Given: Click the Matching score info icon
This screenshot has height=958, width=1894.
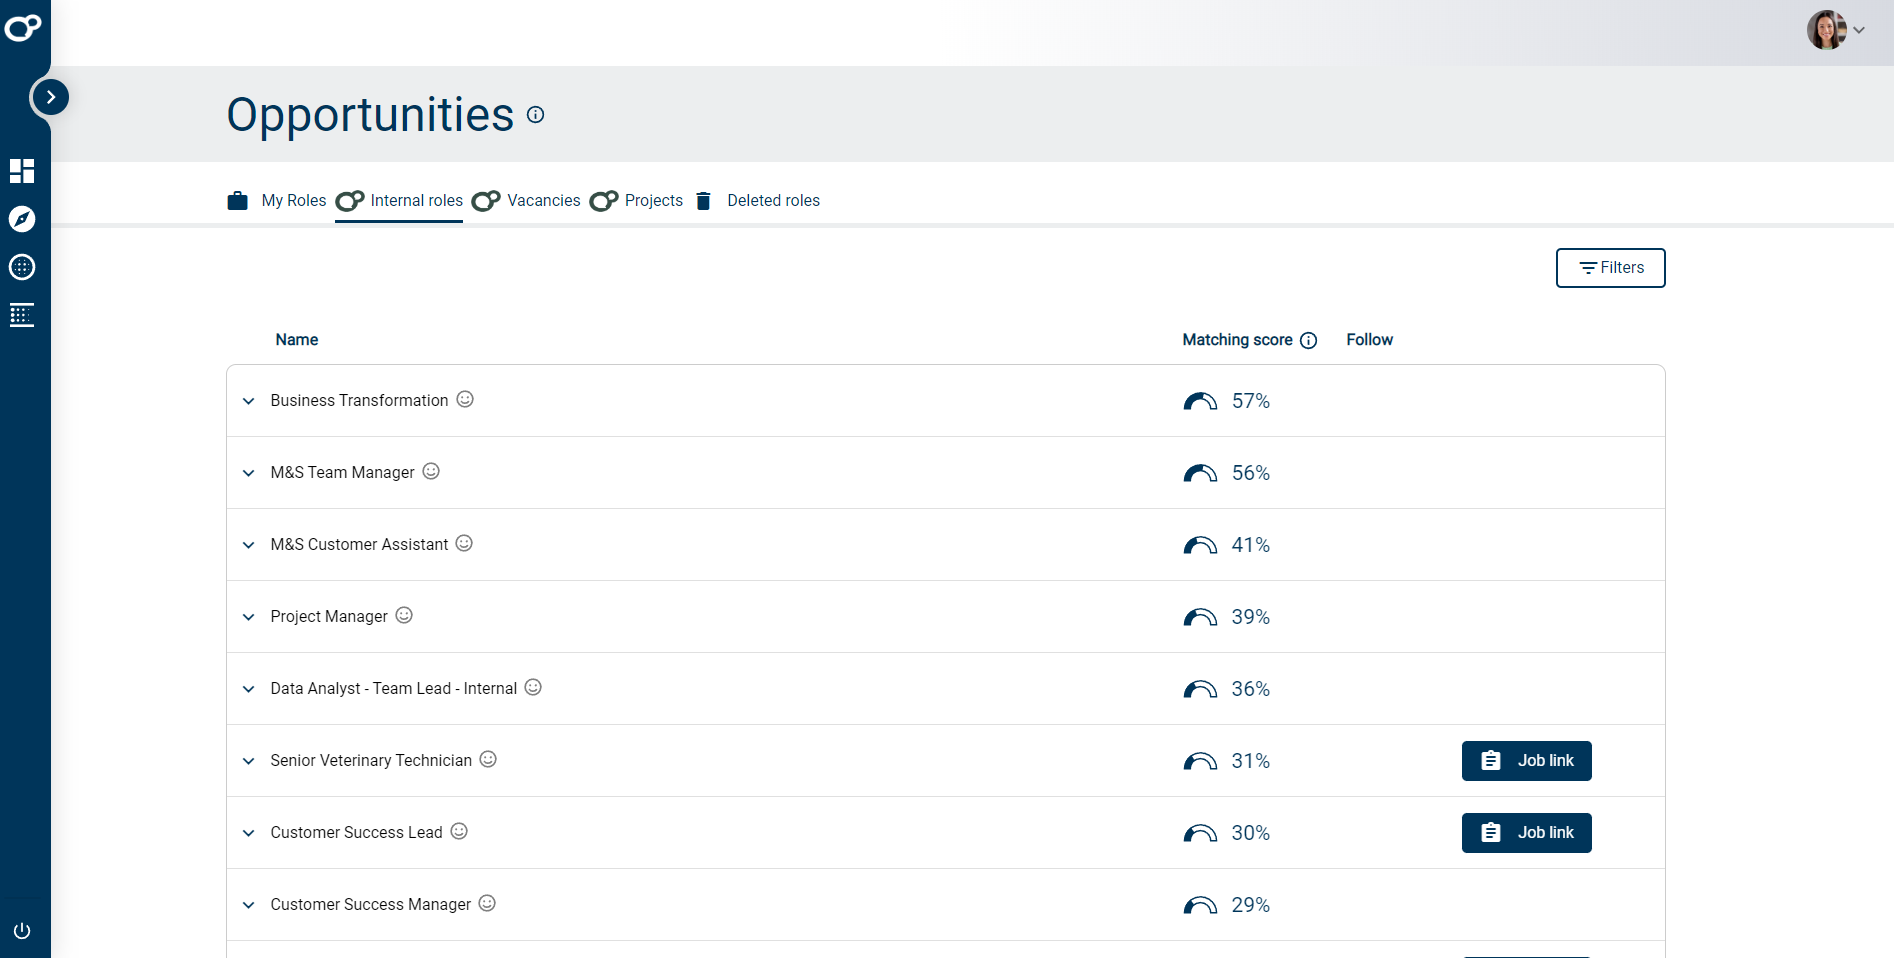Looking at the screenshot, I should pyautogui.click(x=1308, y=341).
